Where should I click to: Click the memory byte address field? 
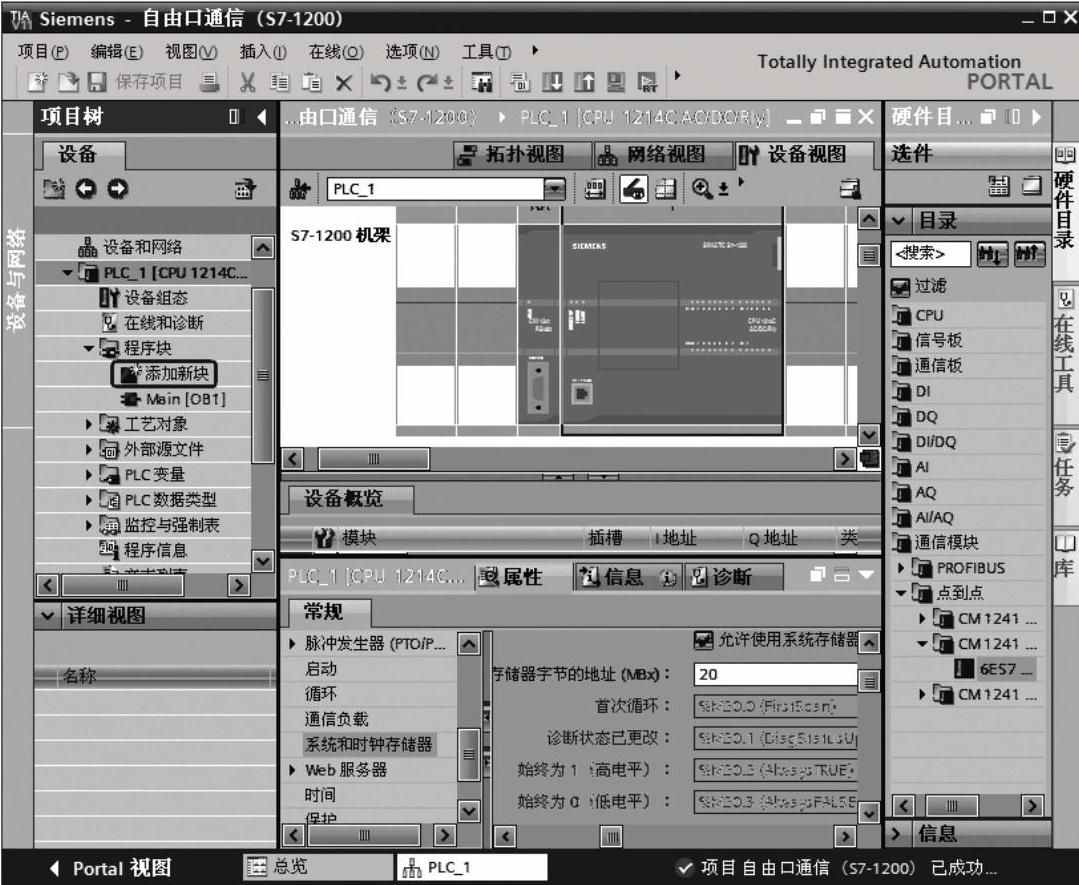[776, 674]
